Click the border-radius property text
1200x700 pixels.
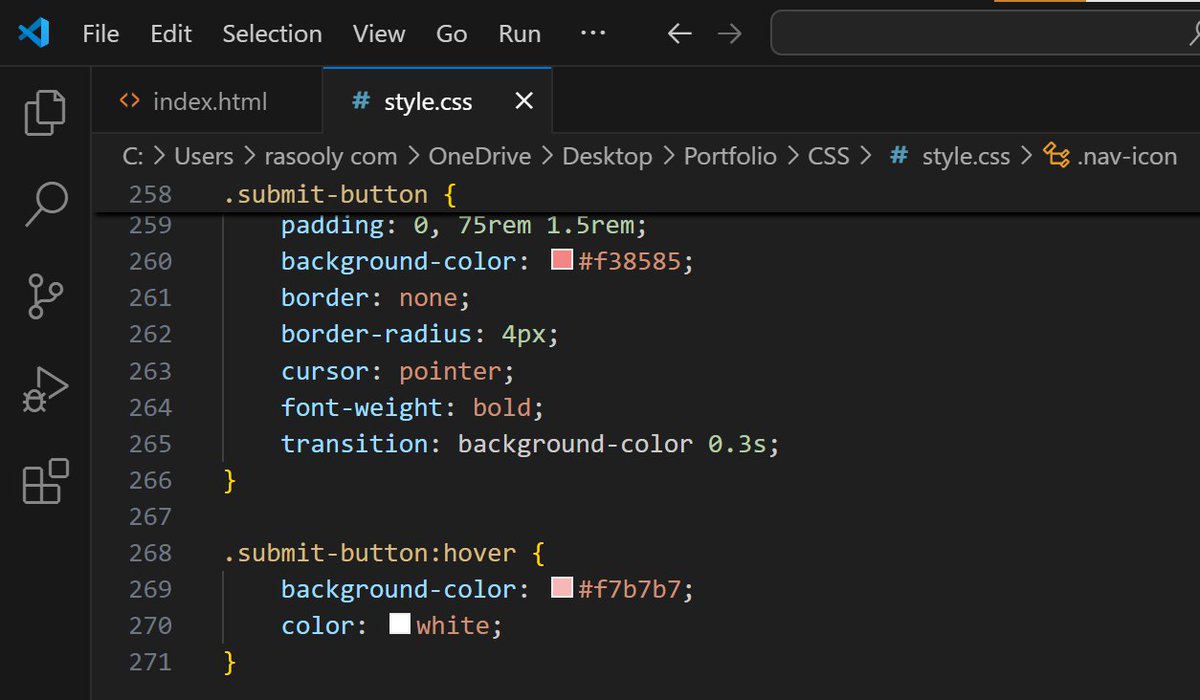377,334
